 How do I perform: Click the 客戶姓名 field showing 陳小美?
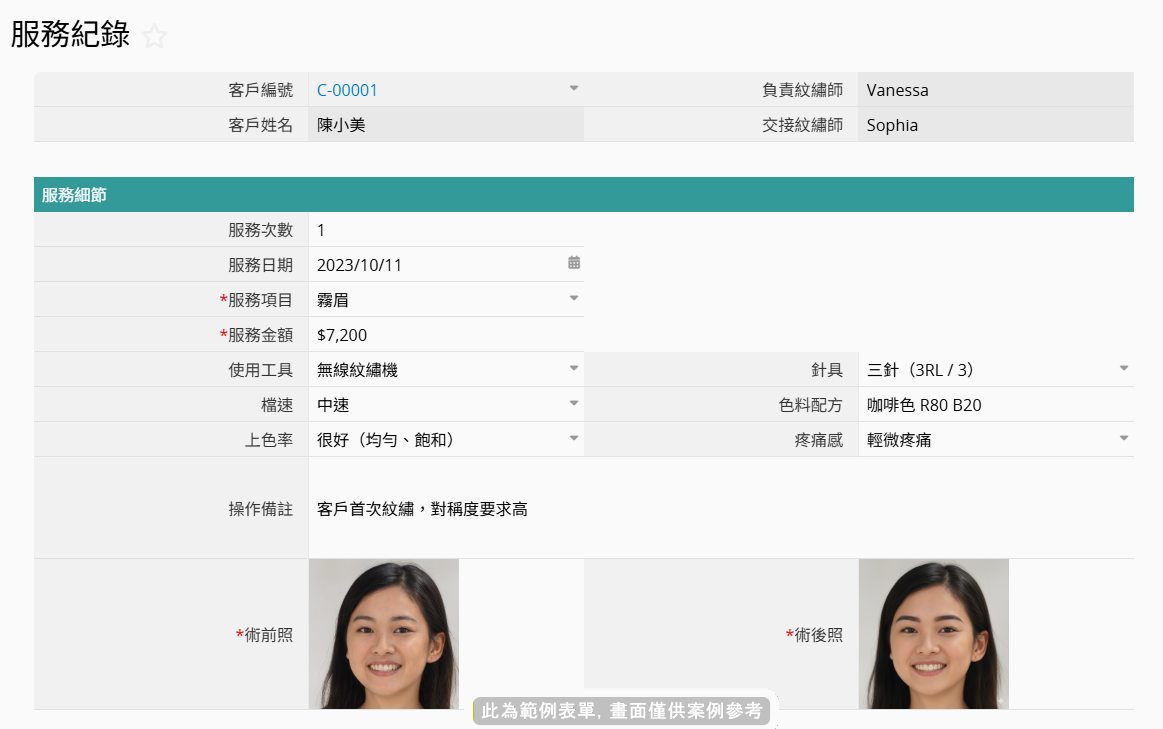[x=445, y=125]
